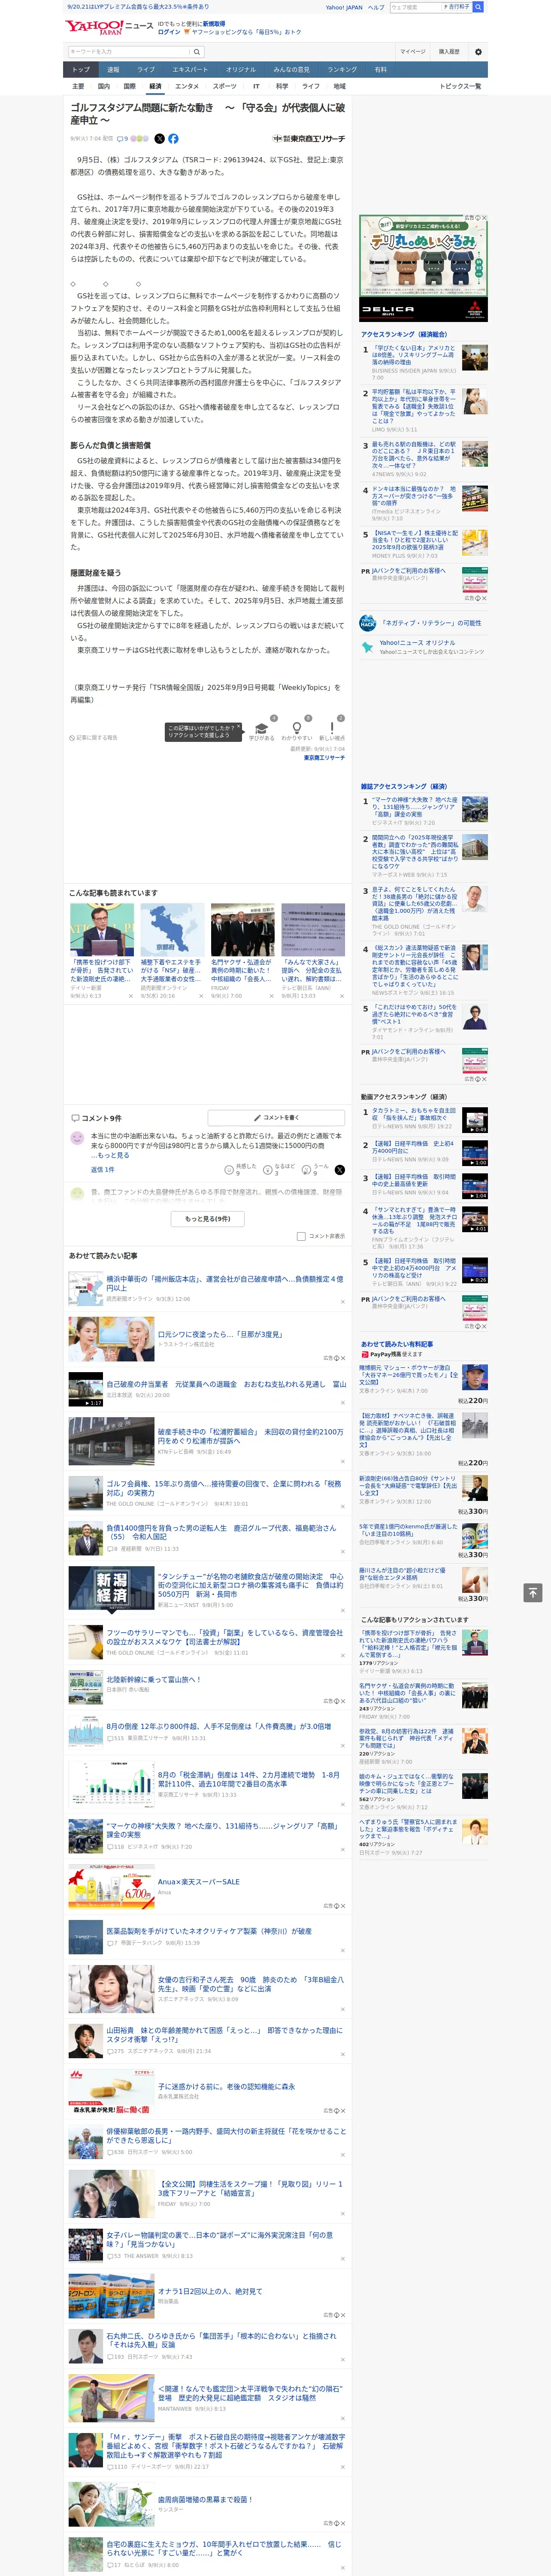Click the もっと見る(9件) comments button
Viewport: 551px width, 2576px height.
pos(208,1219)
